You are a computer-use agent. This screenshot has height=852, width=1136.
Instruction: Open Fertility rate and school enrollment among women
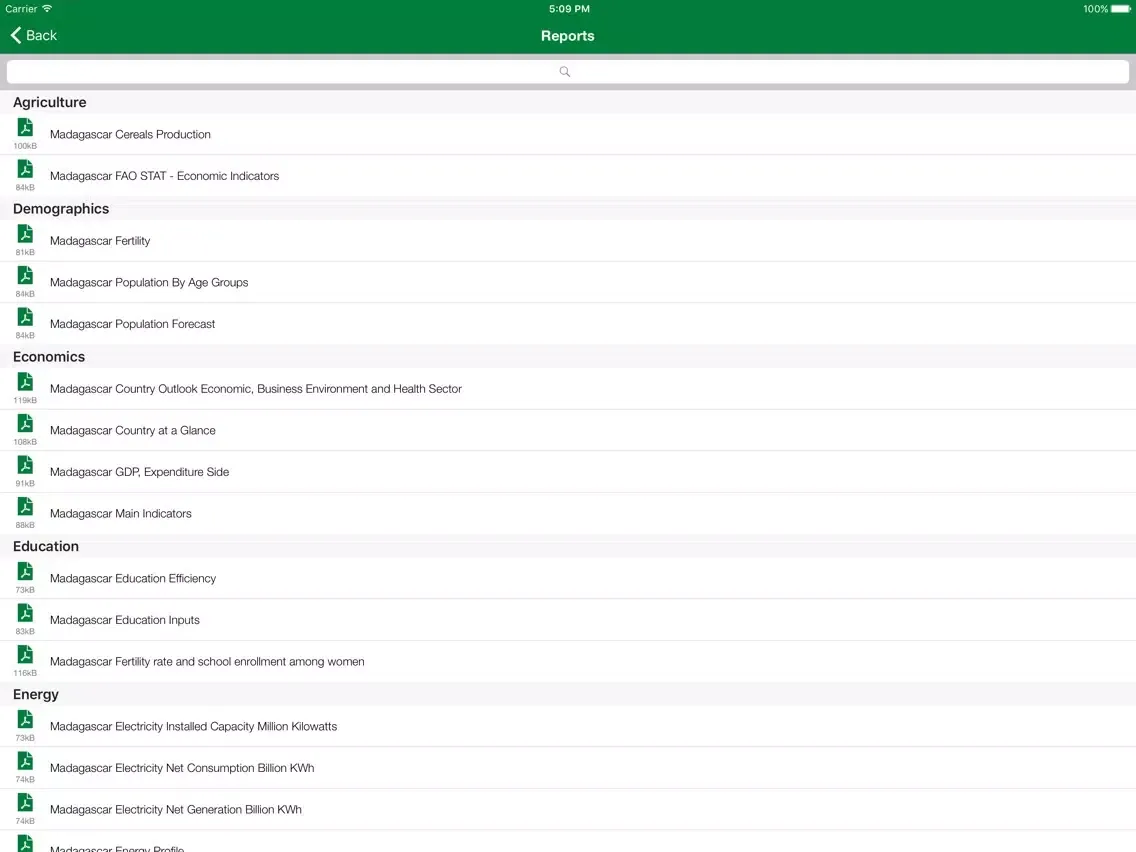tap(568, 661)
